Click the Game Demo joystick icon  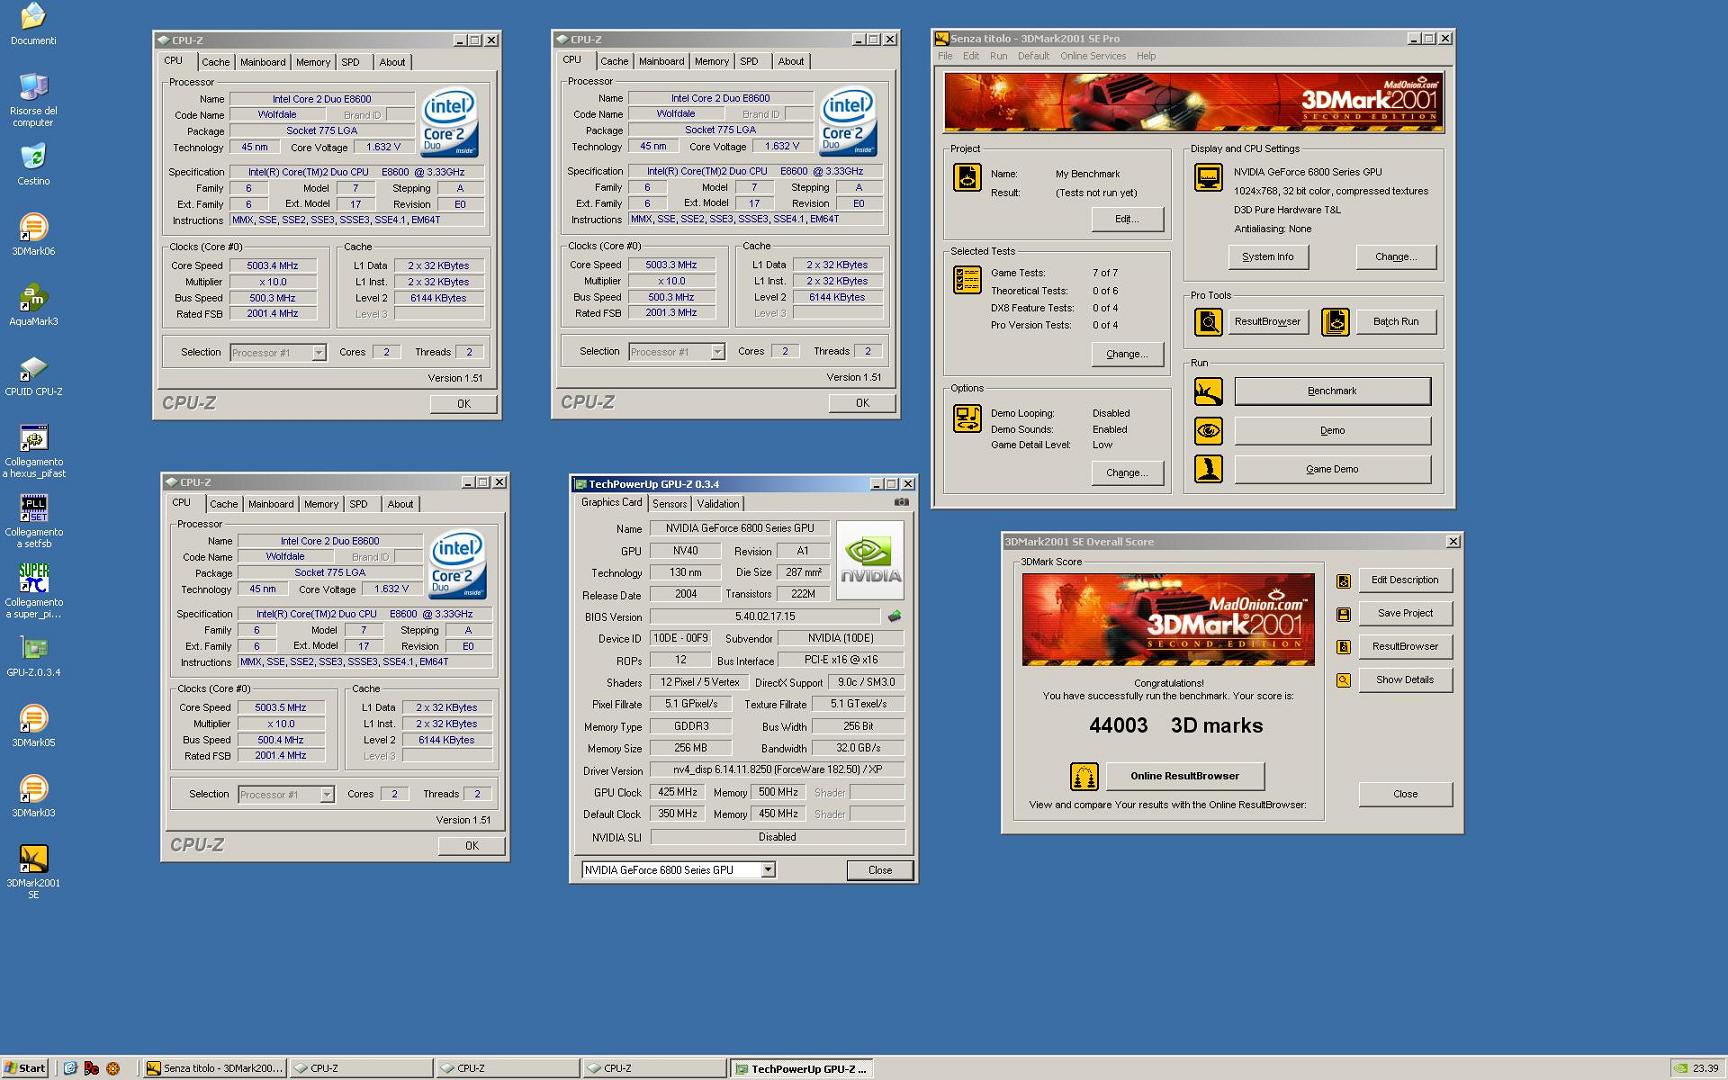pyautogui.click(x=1208, y=469)
